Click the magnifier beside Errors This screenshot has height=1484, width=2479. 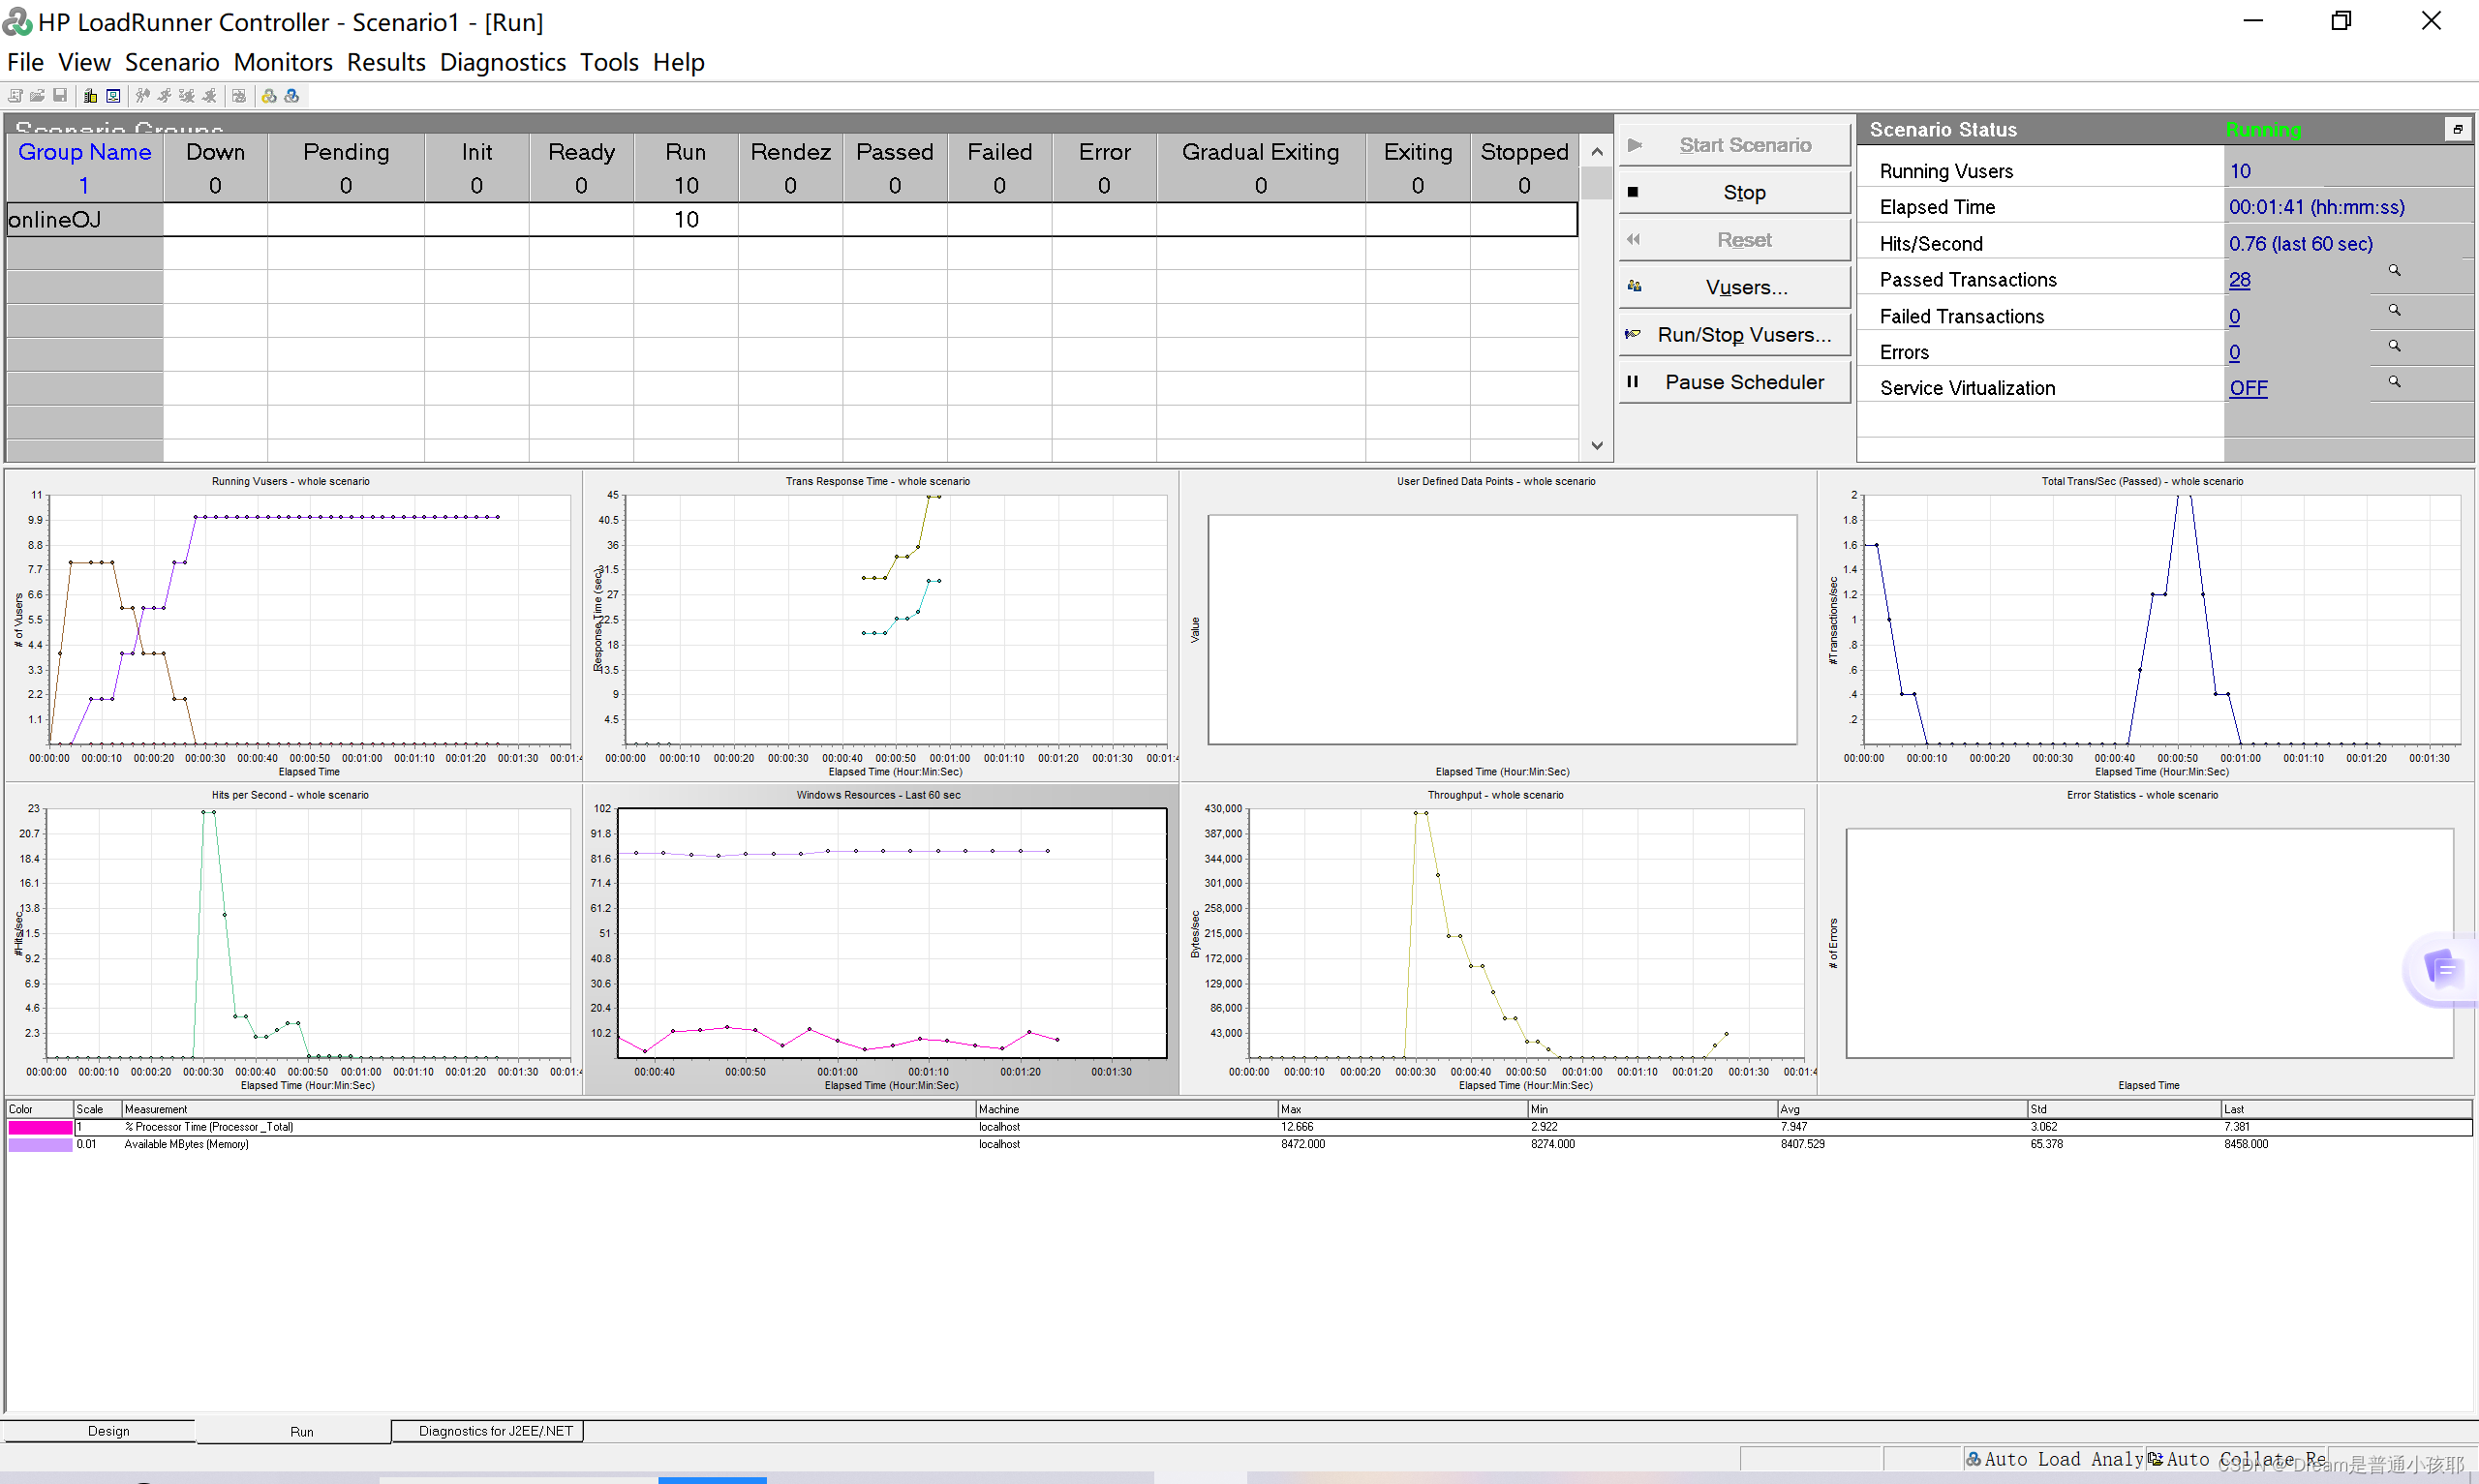[x=2394, y=346]
